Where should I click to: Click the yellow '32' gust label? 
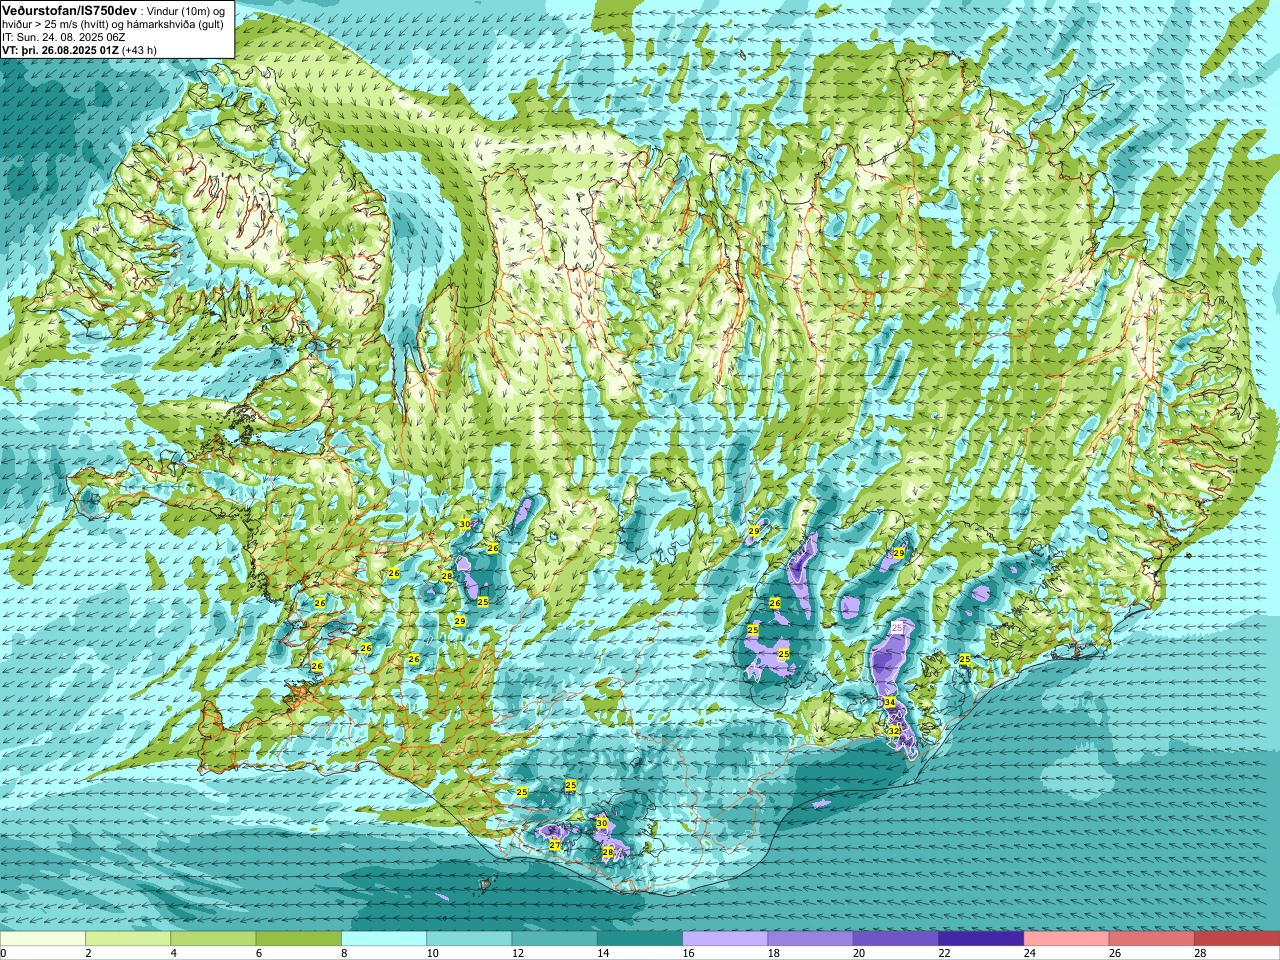click(894, 731)
